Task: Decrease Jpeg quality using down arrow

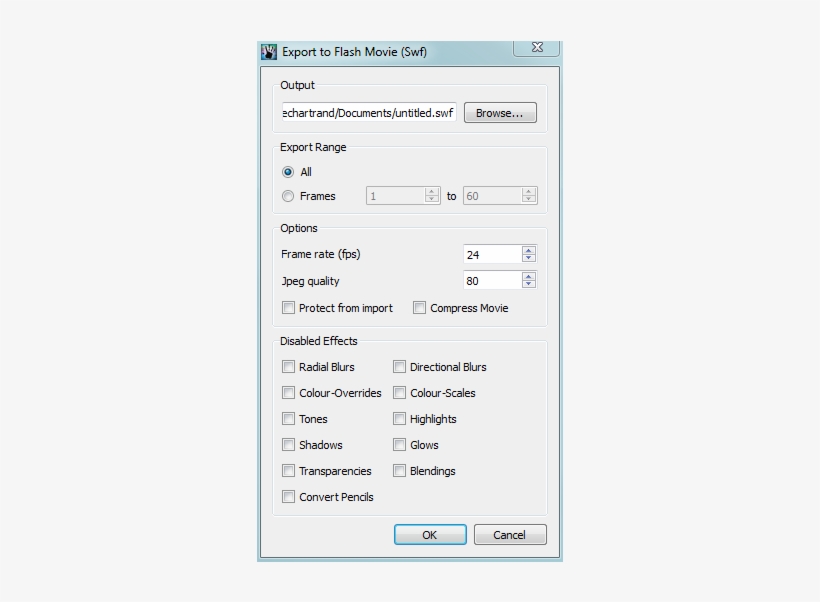Action: (528, 285)
